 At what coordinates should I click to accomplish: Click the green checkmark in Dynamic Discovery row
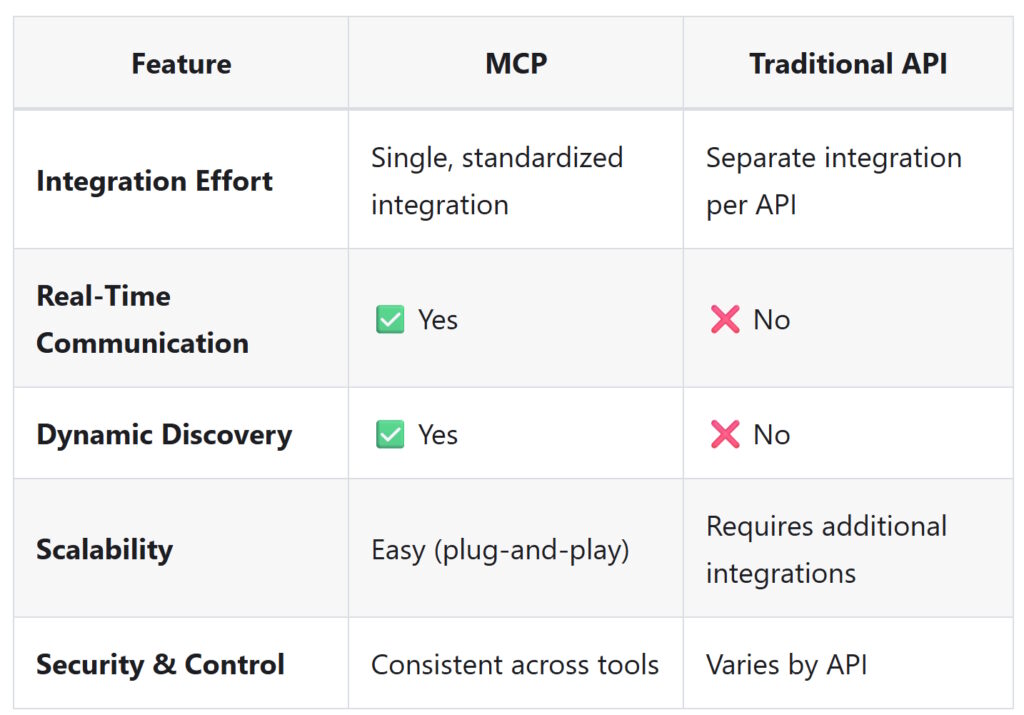[390, 434]
